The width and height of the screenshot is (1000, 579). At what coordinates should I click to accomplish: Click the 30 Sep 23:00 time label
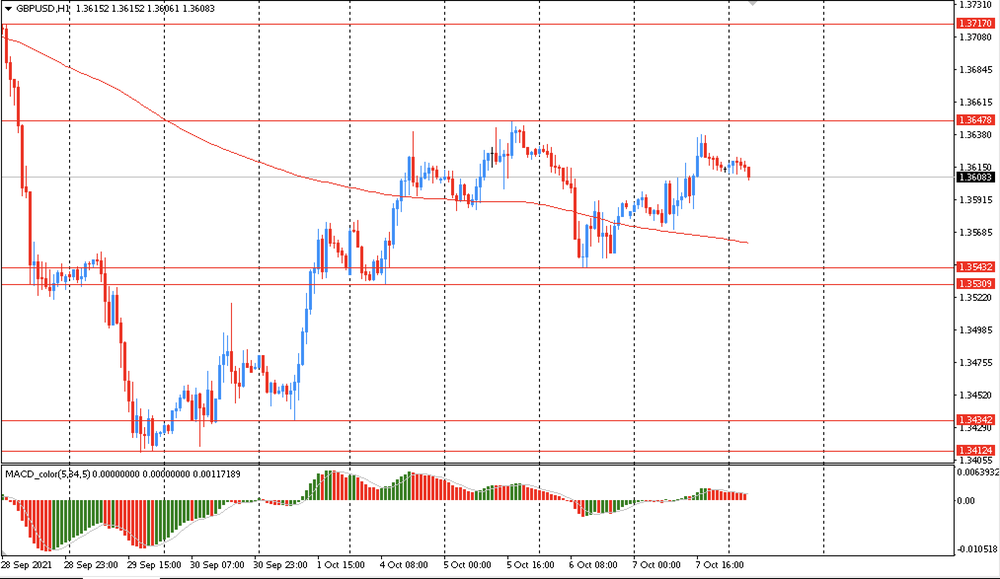coord(280,565)
